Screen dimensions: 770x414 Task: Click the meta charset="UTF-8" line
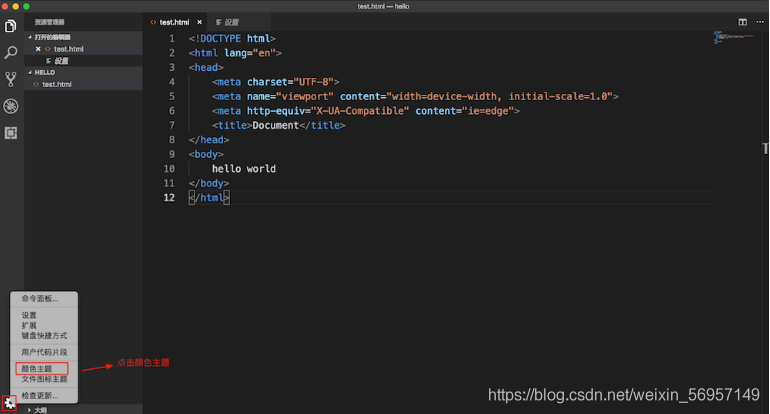point(275,82)
